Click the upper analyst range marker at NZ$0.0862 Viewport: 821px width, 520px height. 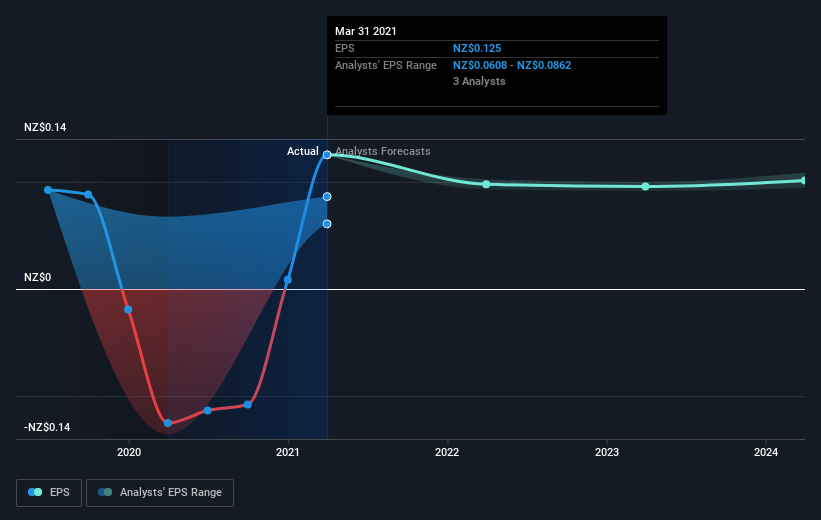[327, 196]
